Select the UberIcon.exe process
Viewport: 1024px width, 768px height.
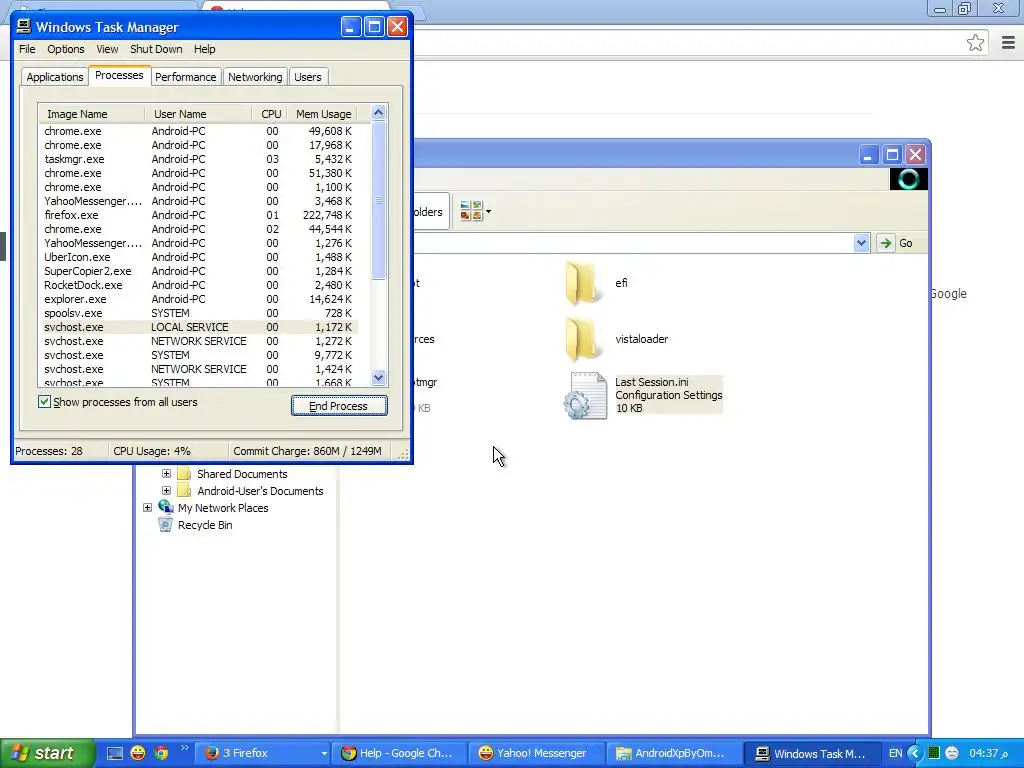198,257
